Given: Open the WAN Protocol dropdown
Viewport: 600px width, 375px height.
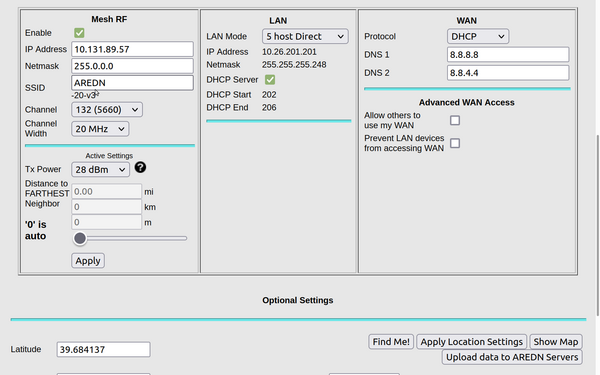Looking at the screenshot, I should coord(478,36).
